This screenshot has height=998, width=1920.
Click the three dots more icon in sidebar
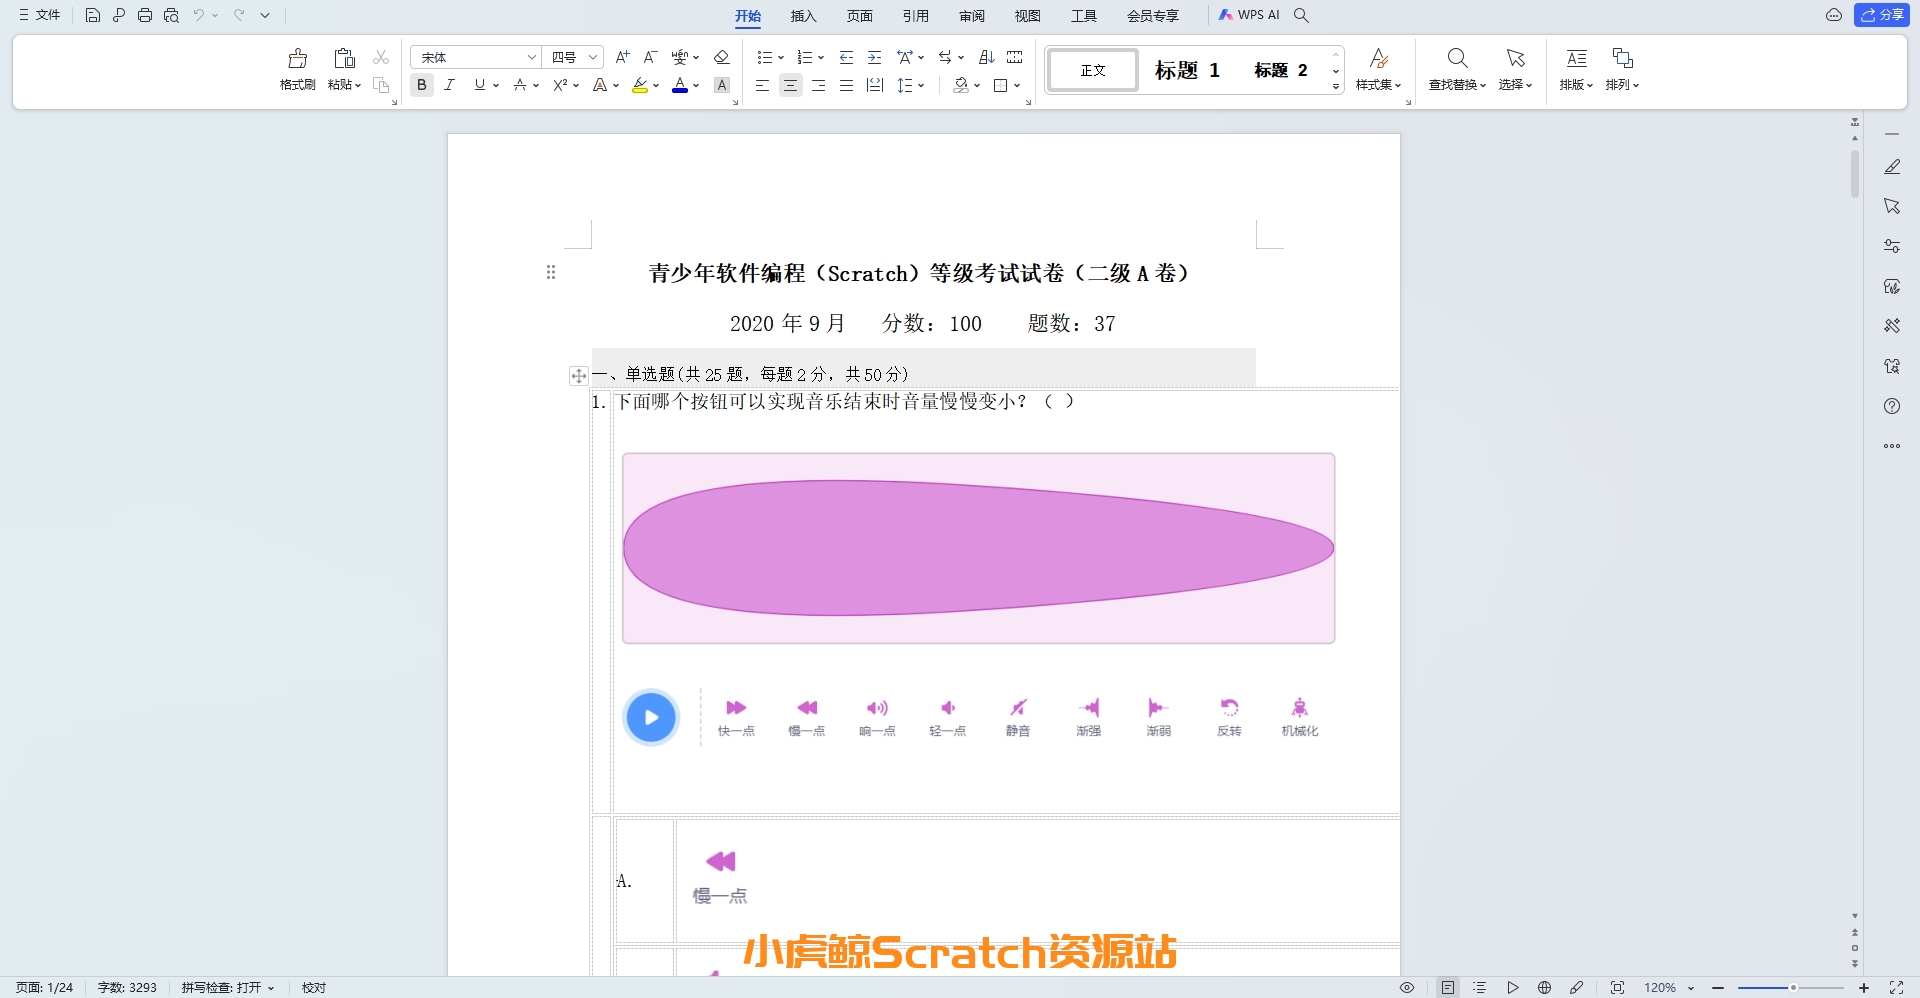(1892, 446)
